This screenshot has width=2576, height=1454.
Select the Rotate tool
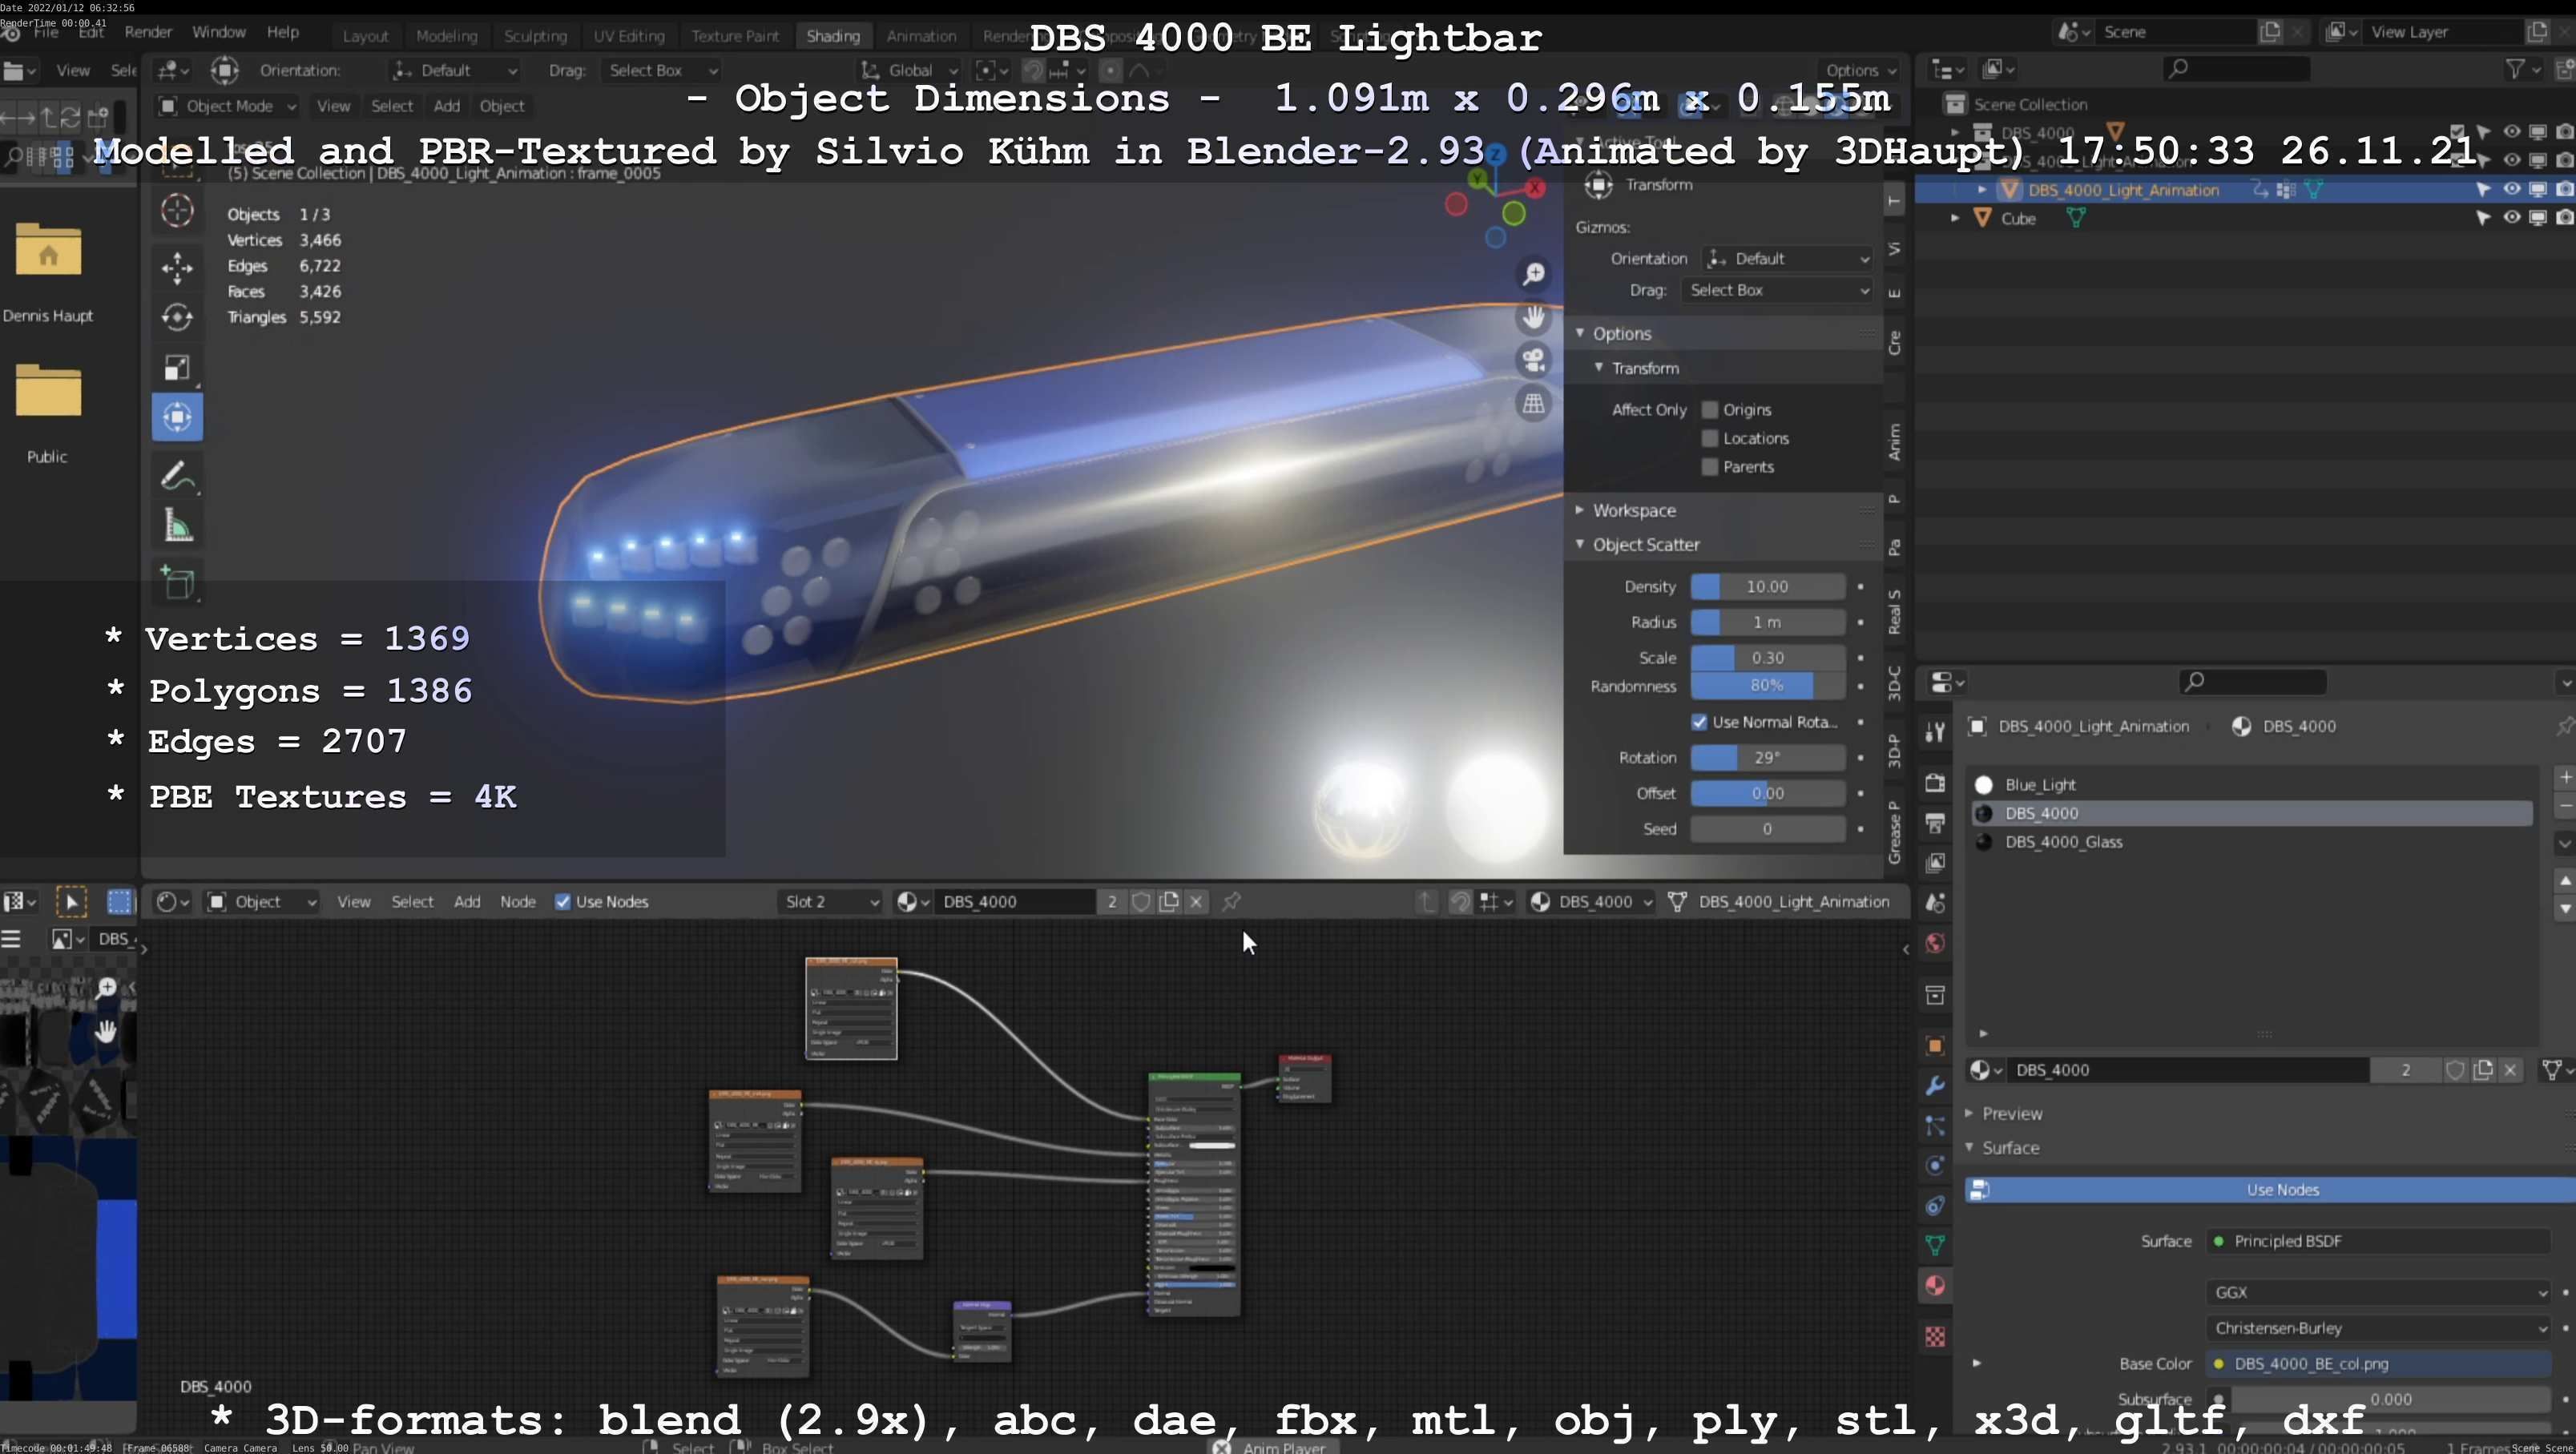pos(177,317)
